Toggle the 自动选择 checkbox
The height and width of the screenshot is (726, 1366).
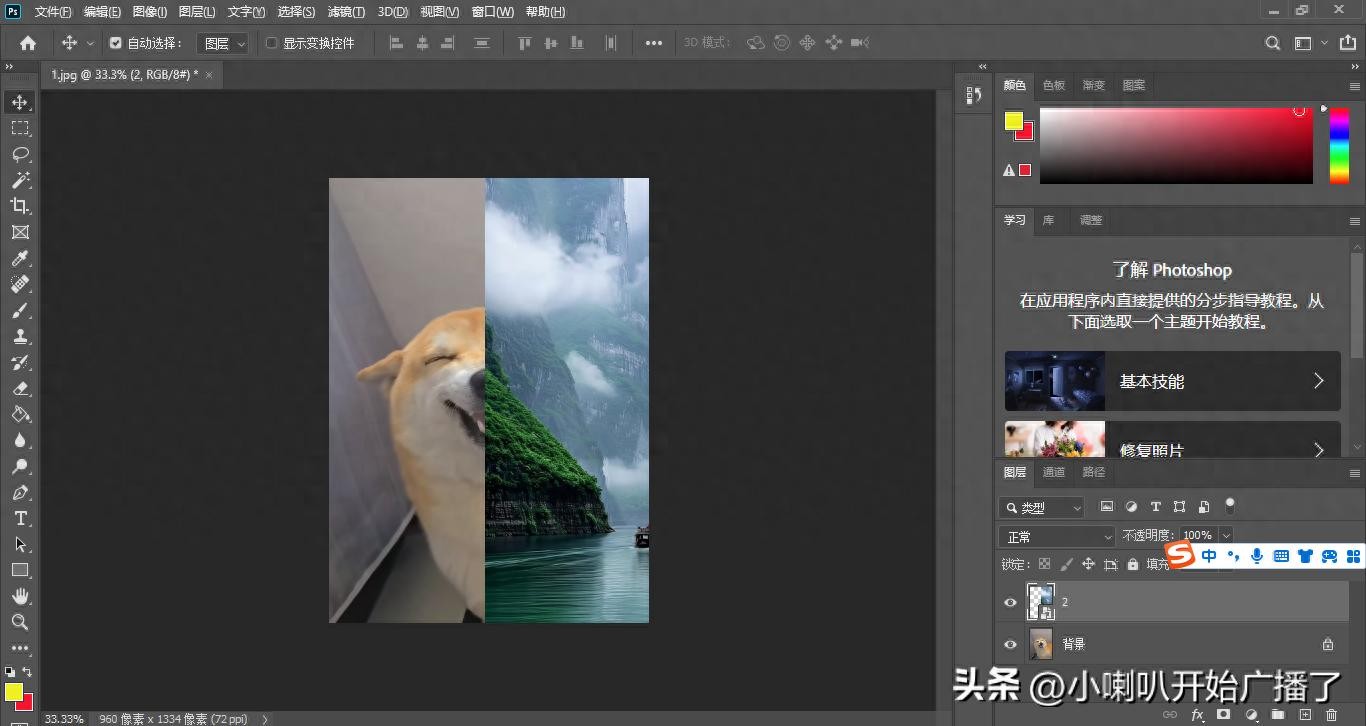pyautogui.click(x=115, y=43)
